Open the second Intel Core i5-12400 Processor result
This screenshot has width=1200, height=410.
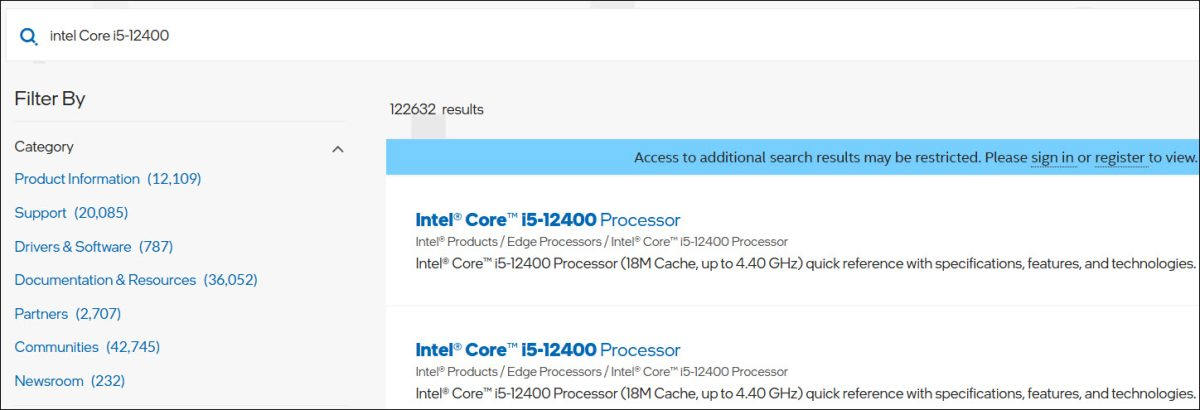pos(547,350)
